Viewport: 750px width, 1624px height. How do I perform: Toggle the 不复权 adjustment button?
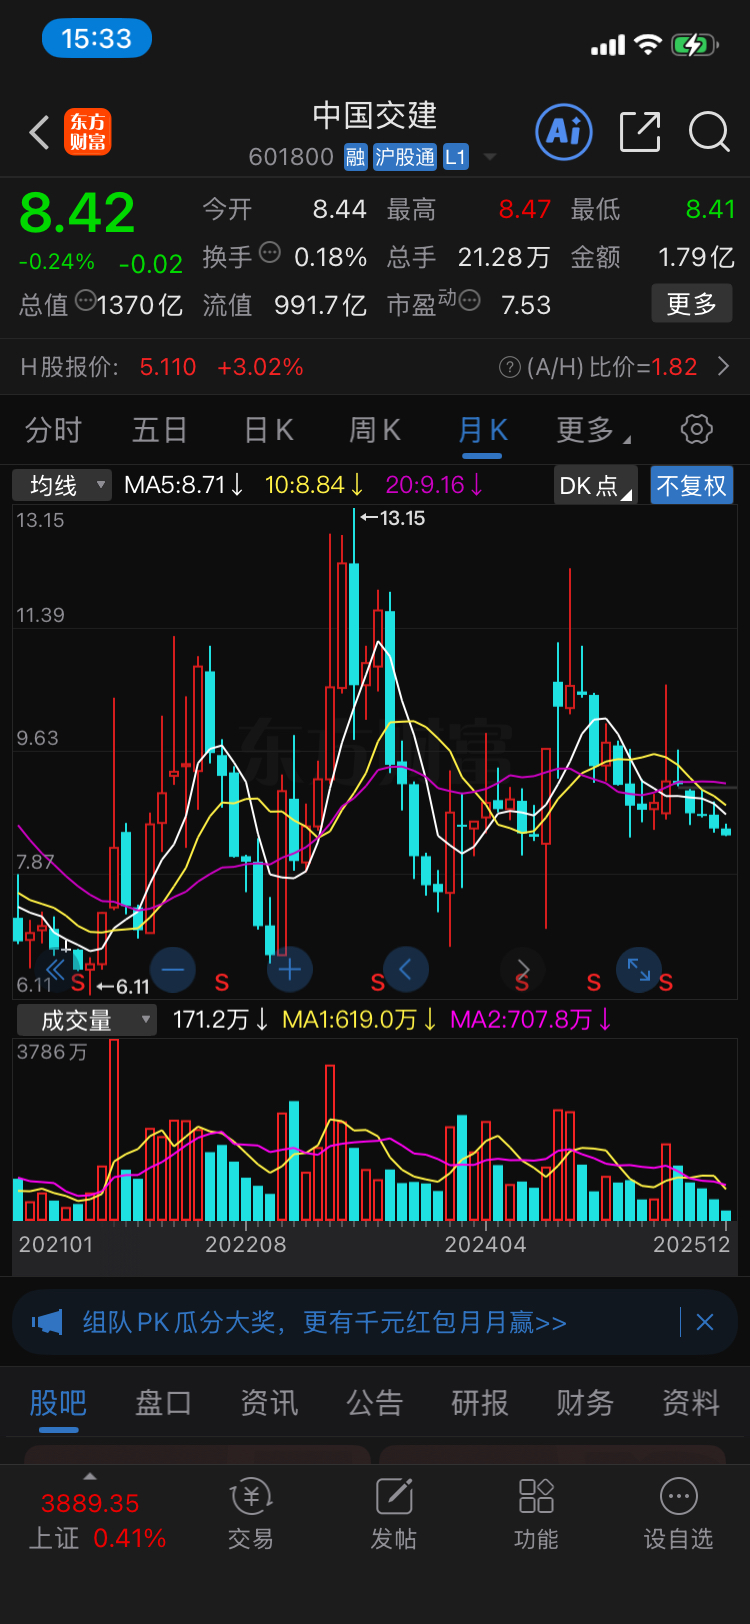[x=692, y=486]
